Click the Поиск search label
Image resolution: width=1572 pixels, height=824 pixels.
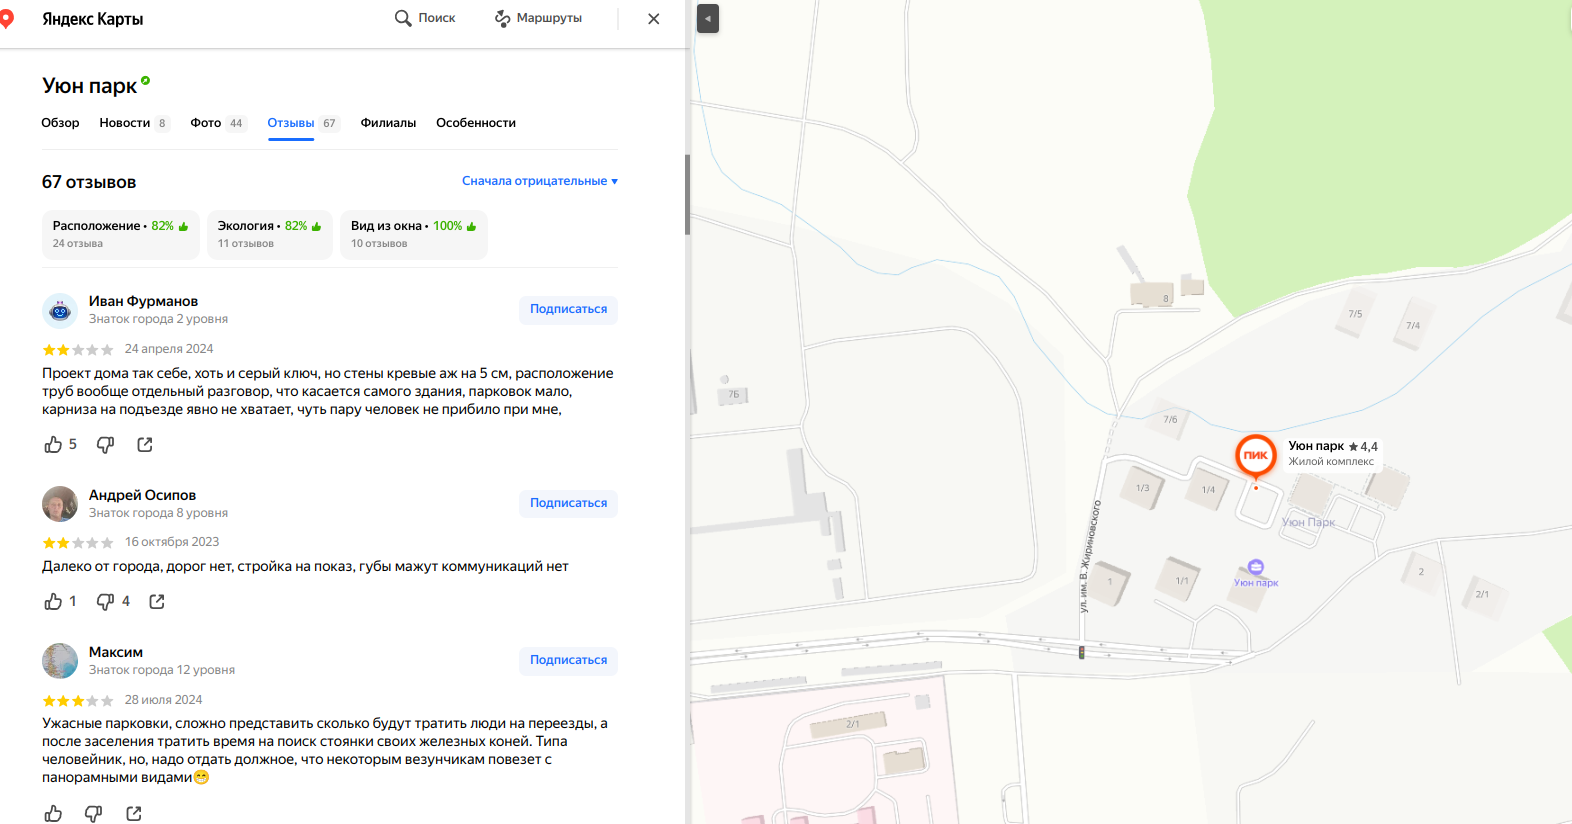point(437,18)
